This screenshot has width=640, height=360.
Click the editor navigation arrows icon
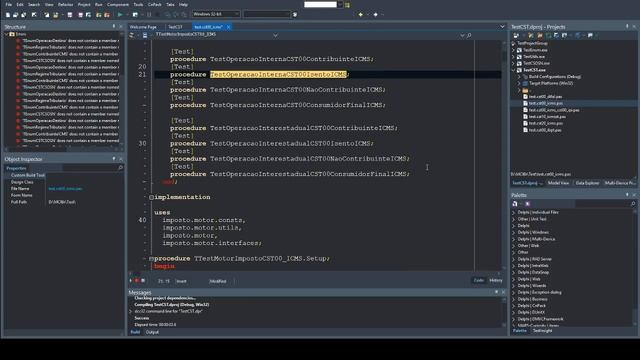(132, 35)
